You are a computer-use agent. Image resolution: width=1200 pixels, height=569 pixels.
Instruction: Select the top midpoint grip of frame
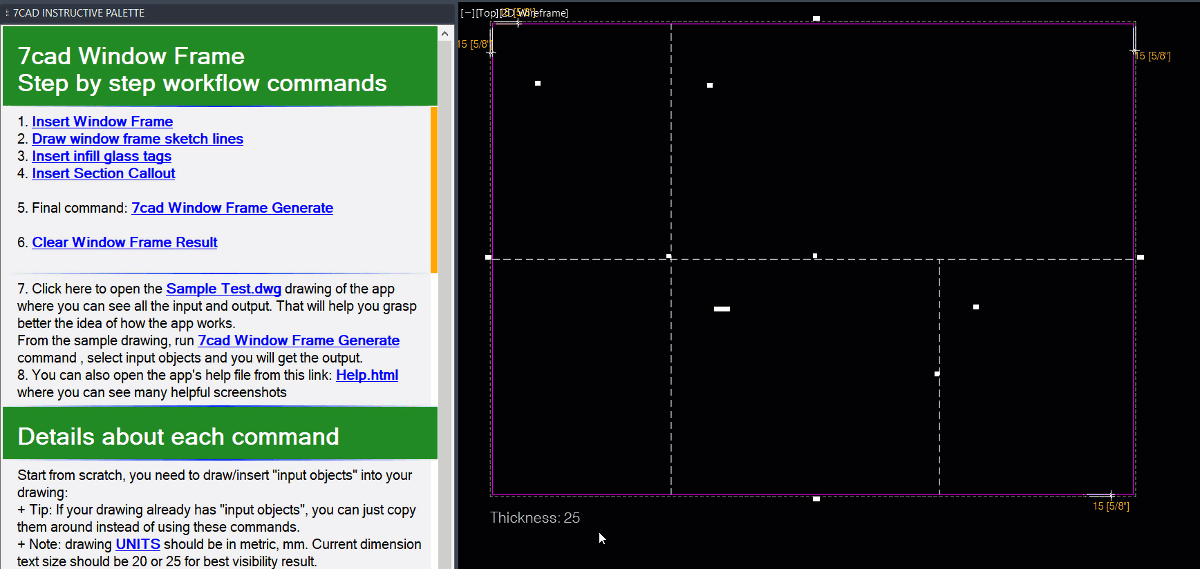click(816, 19)
